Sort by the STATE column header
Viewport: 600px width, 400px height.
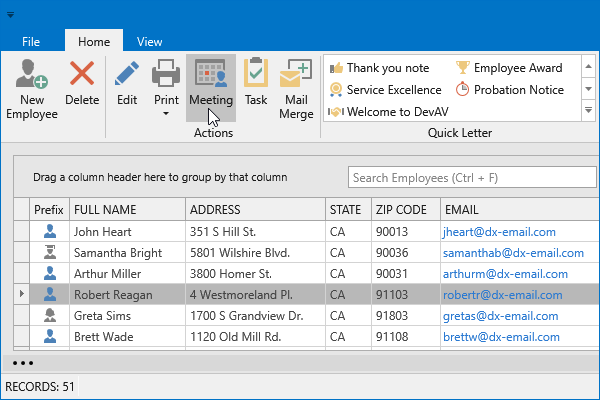pyautogui.click(x=348, y=210)
